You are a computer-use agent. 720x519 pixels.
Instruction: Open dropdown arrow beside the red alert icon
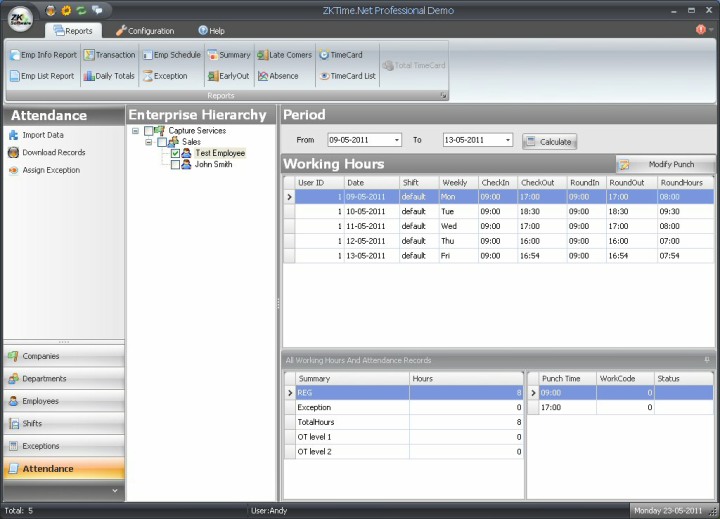(711, 29)
